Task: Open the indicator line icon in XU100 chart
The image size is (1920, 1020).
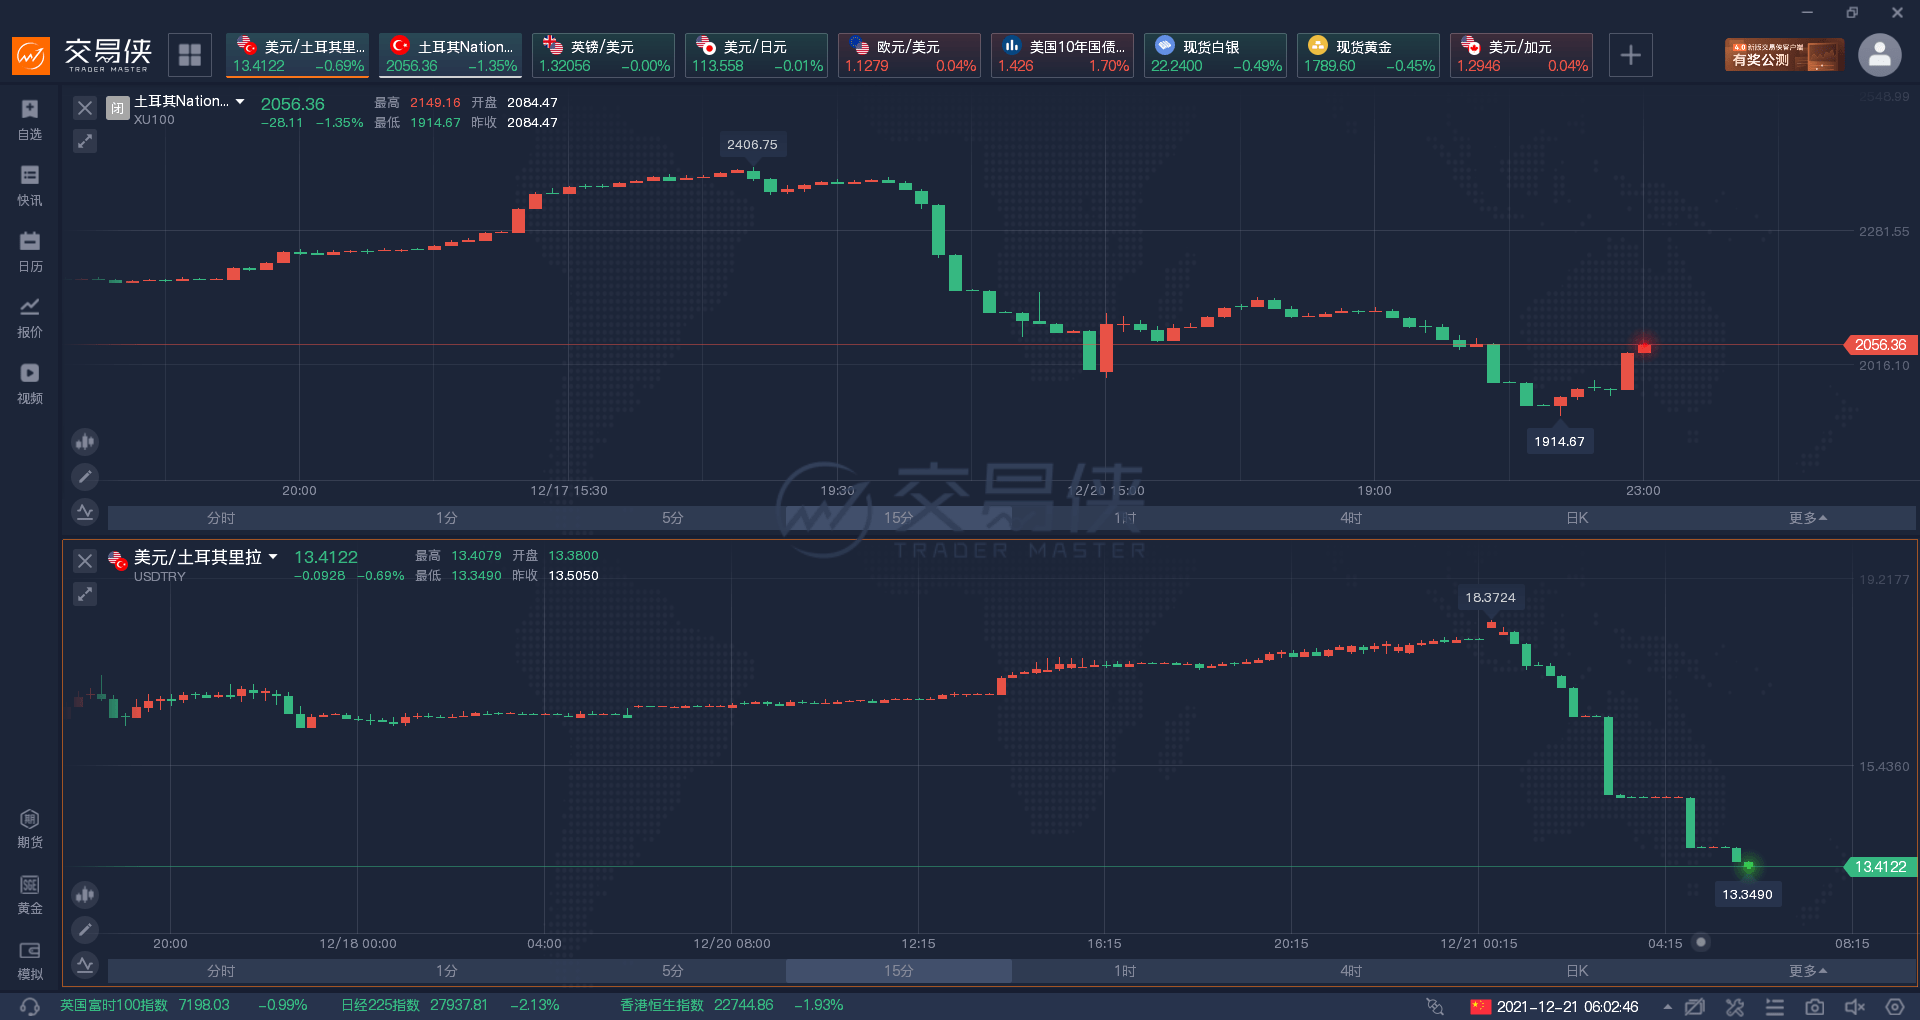Action: pyautogui.click(x=85, y=512)
